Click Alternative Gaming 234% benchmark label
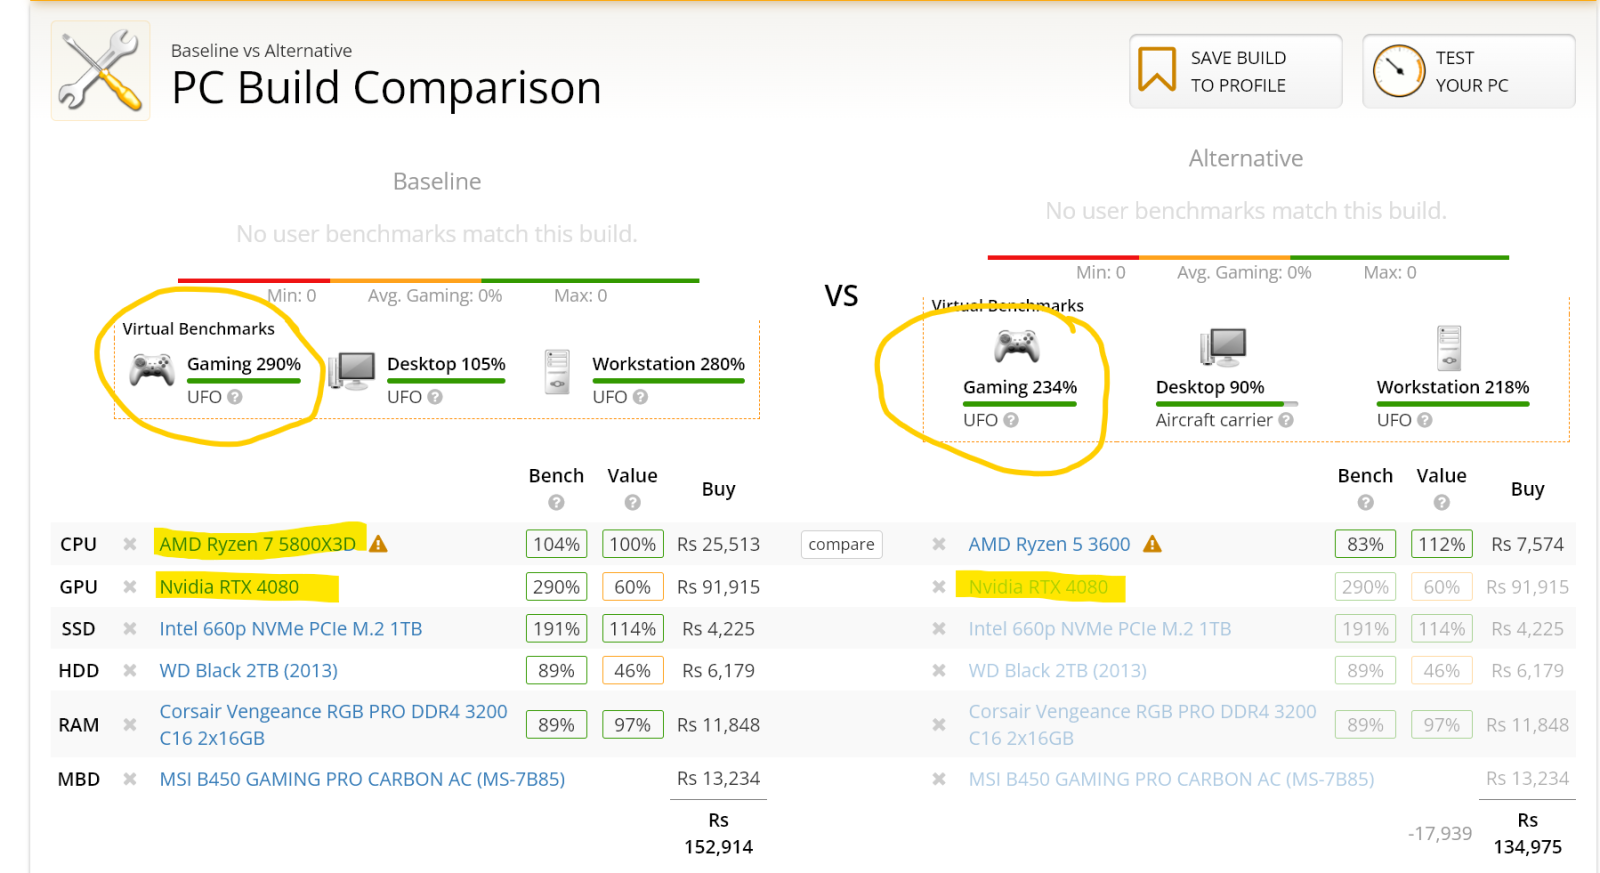Viewport: 1600px width, 873px height. click(1020, 387)
